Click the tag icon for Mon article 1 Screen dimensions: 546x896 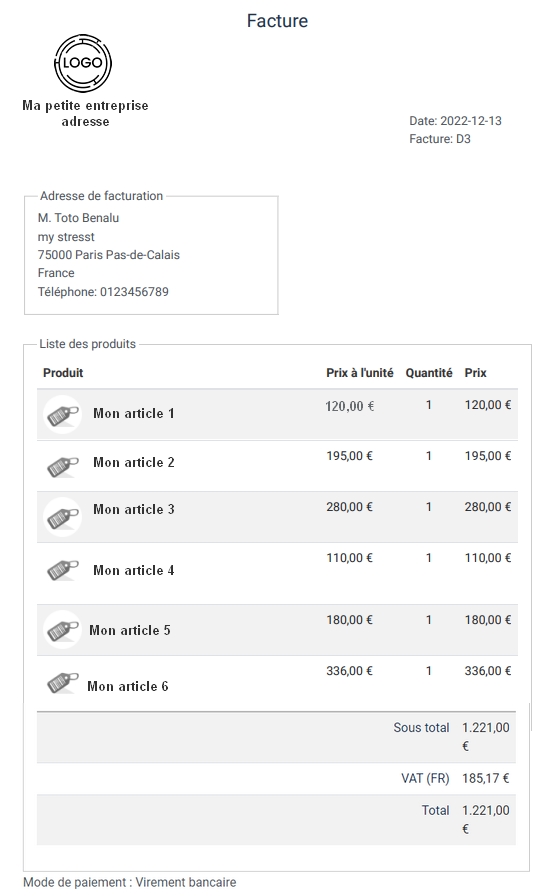coord(63,415)
